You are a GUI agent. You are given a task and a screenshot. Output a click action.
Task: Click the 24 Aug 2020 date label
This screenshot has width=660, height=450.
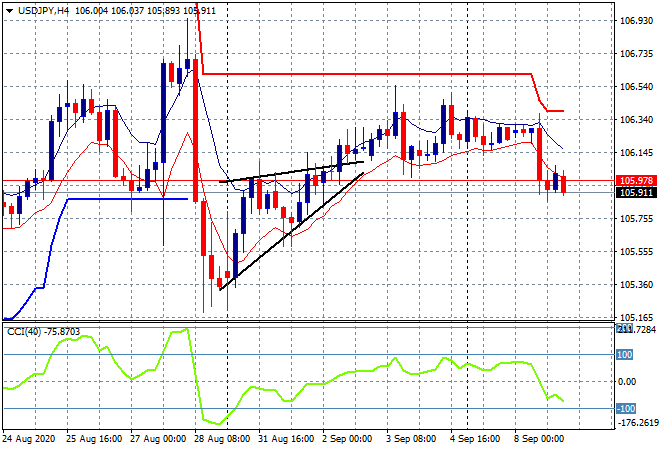(x=29, y=439)
